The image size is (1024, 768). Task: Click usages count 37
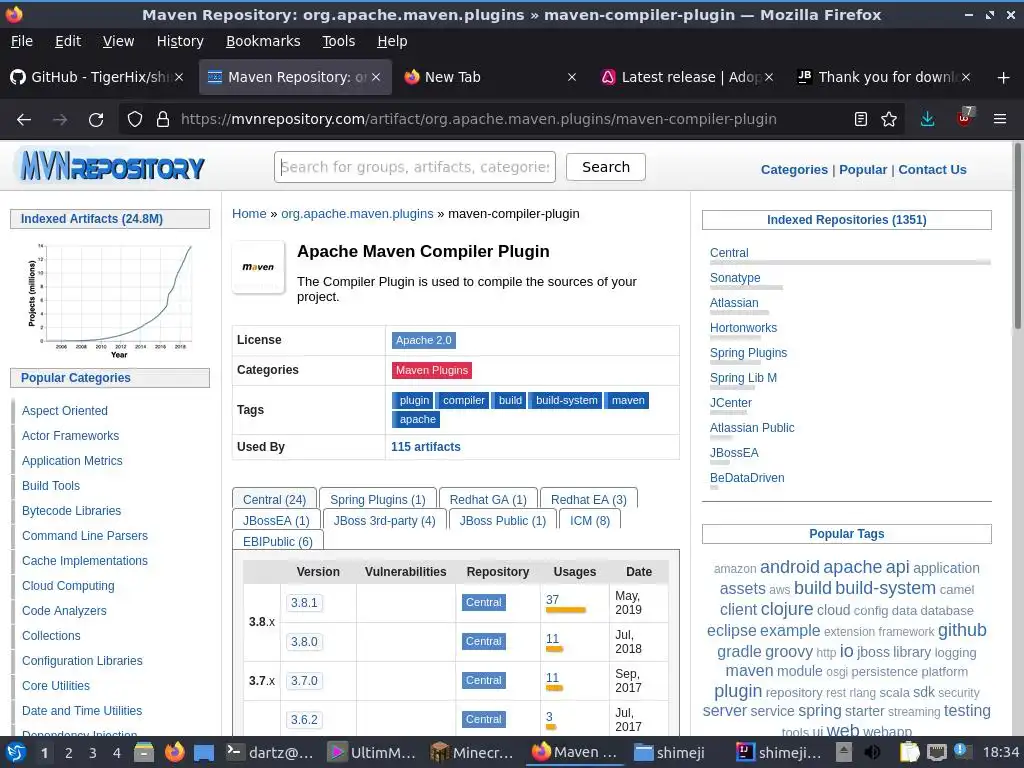coord(552,600)
